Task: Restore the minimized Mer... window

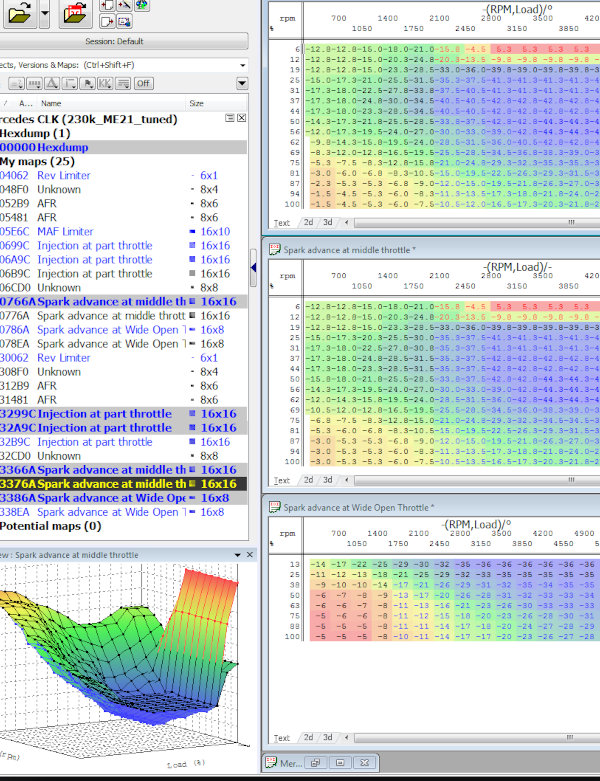Action: 315,763
